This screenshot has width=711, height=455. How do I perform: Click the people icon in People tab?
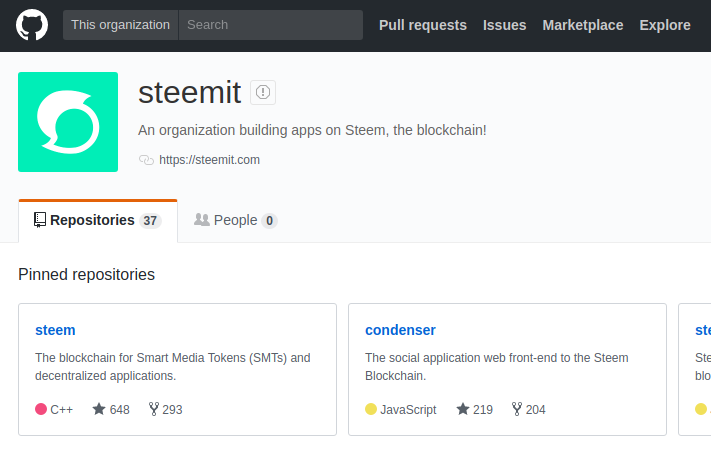tap(202, 220)
